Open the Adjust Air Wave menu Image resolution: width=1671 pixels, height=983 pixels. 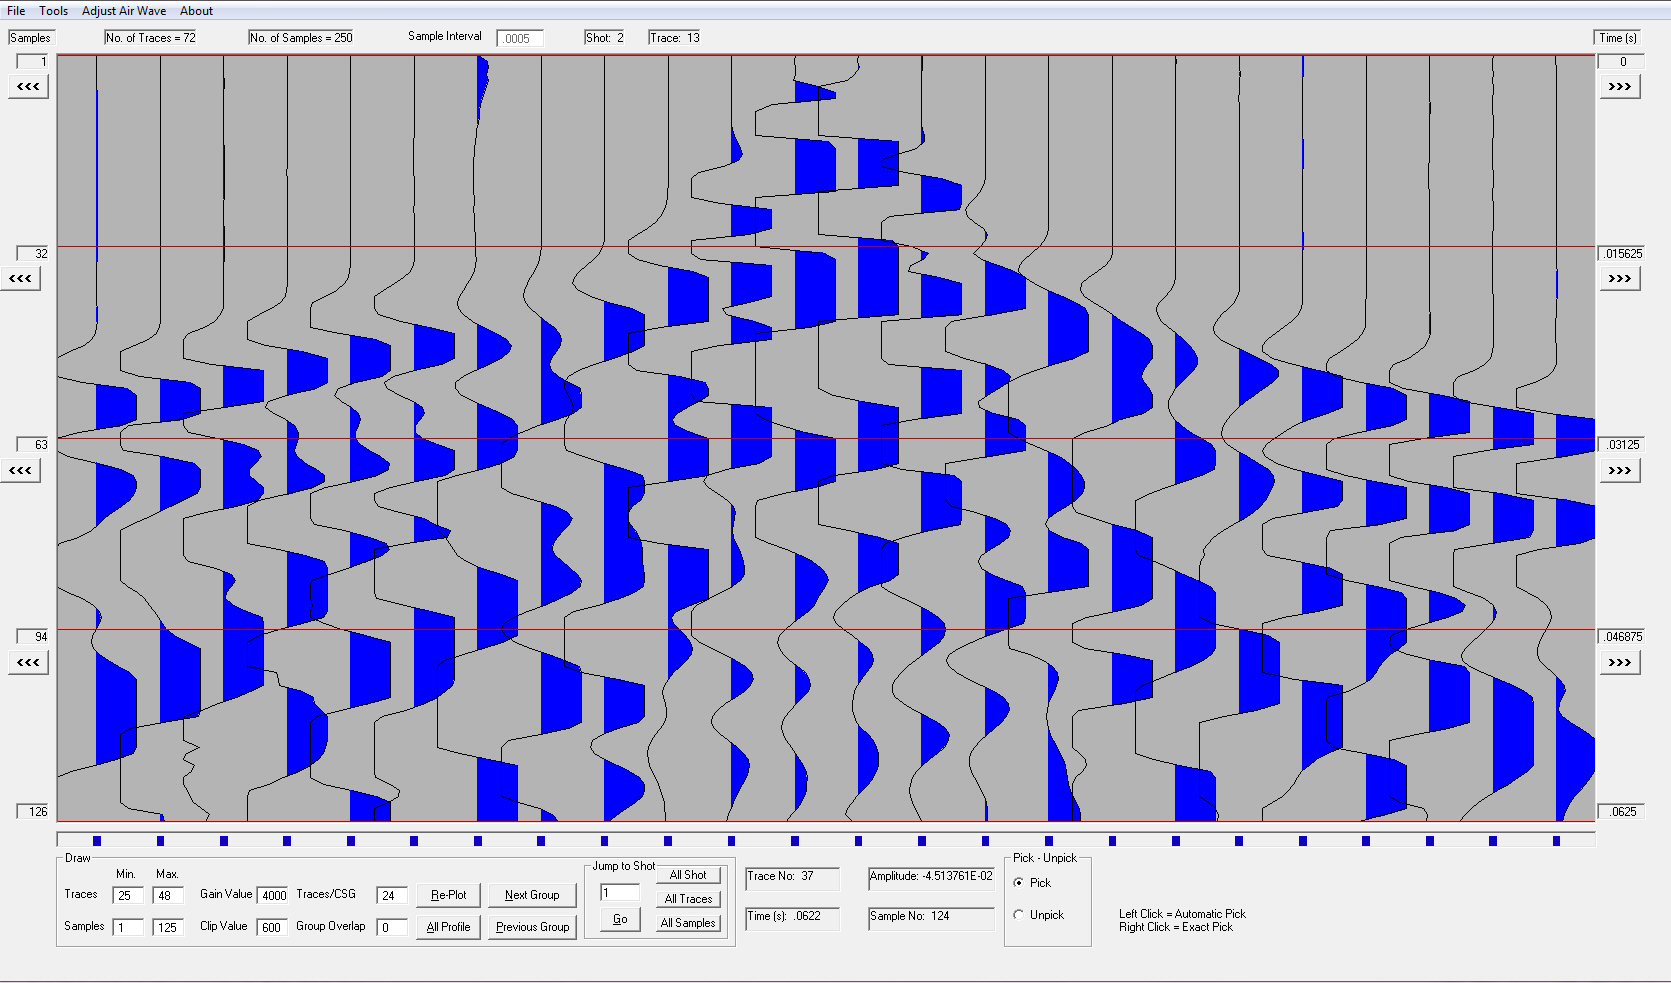click(124, 11)
